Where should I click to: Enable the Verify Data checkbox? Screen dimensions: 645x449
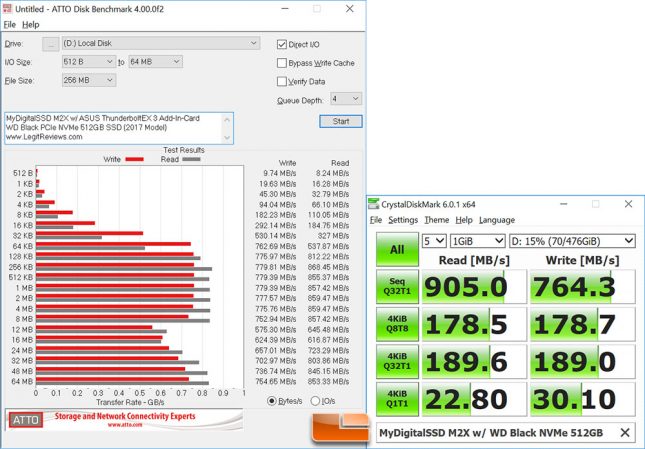282,81
